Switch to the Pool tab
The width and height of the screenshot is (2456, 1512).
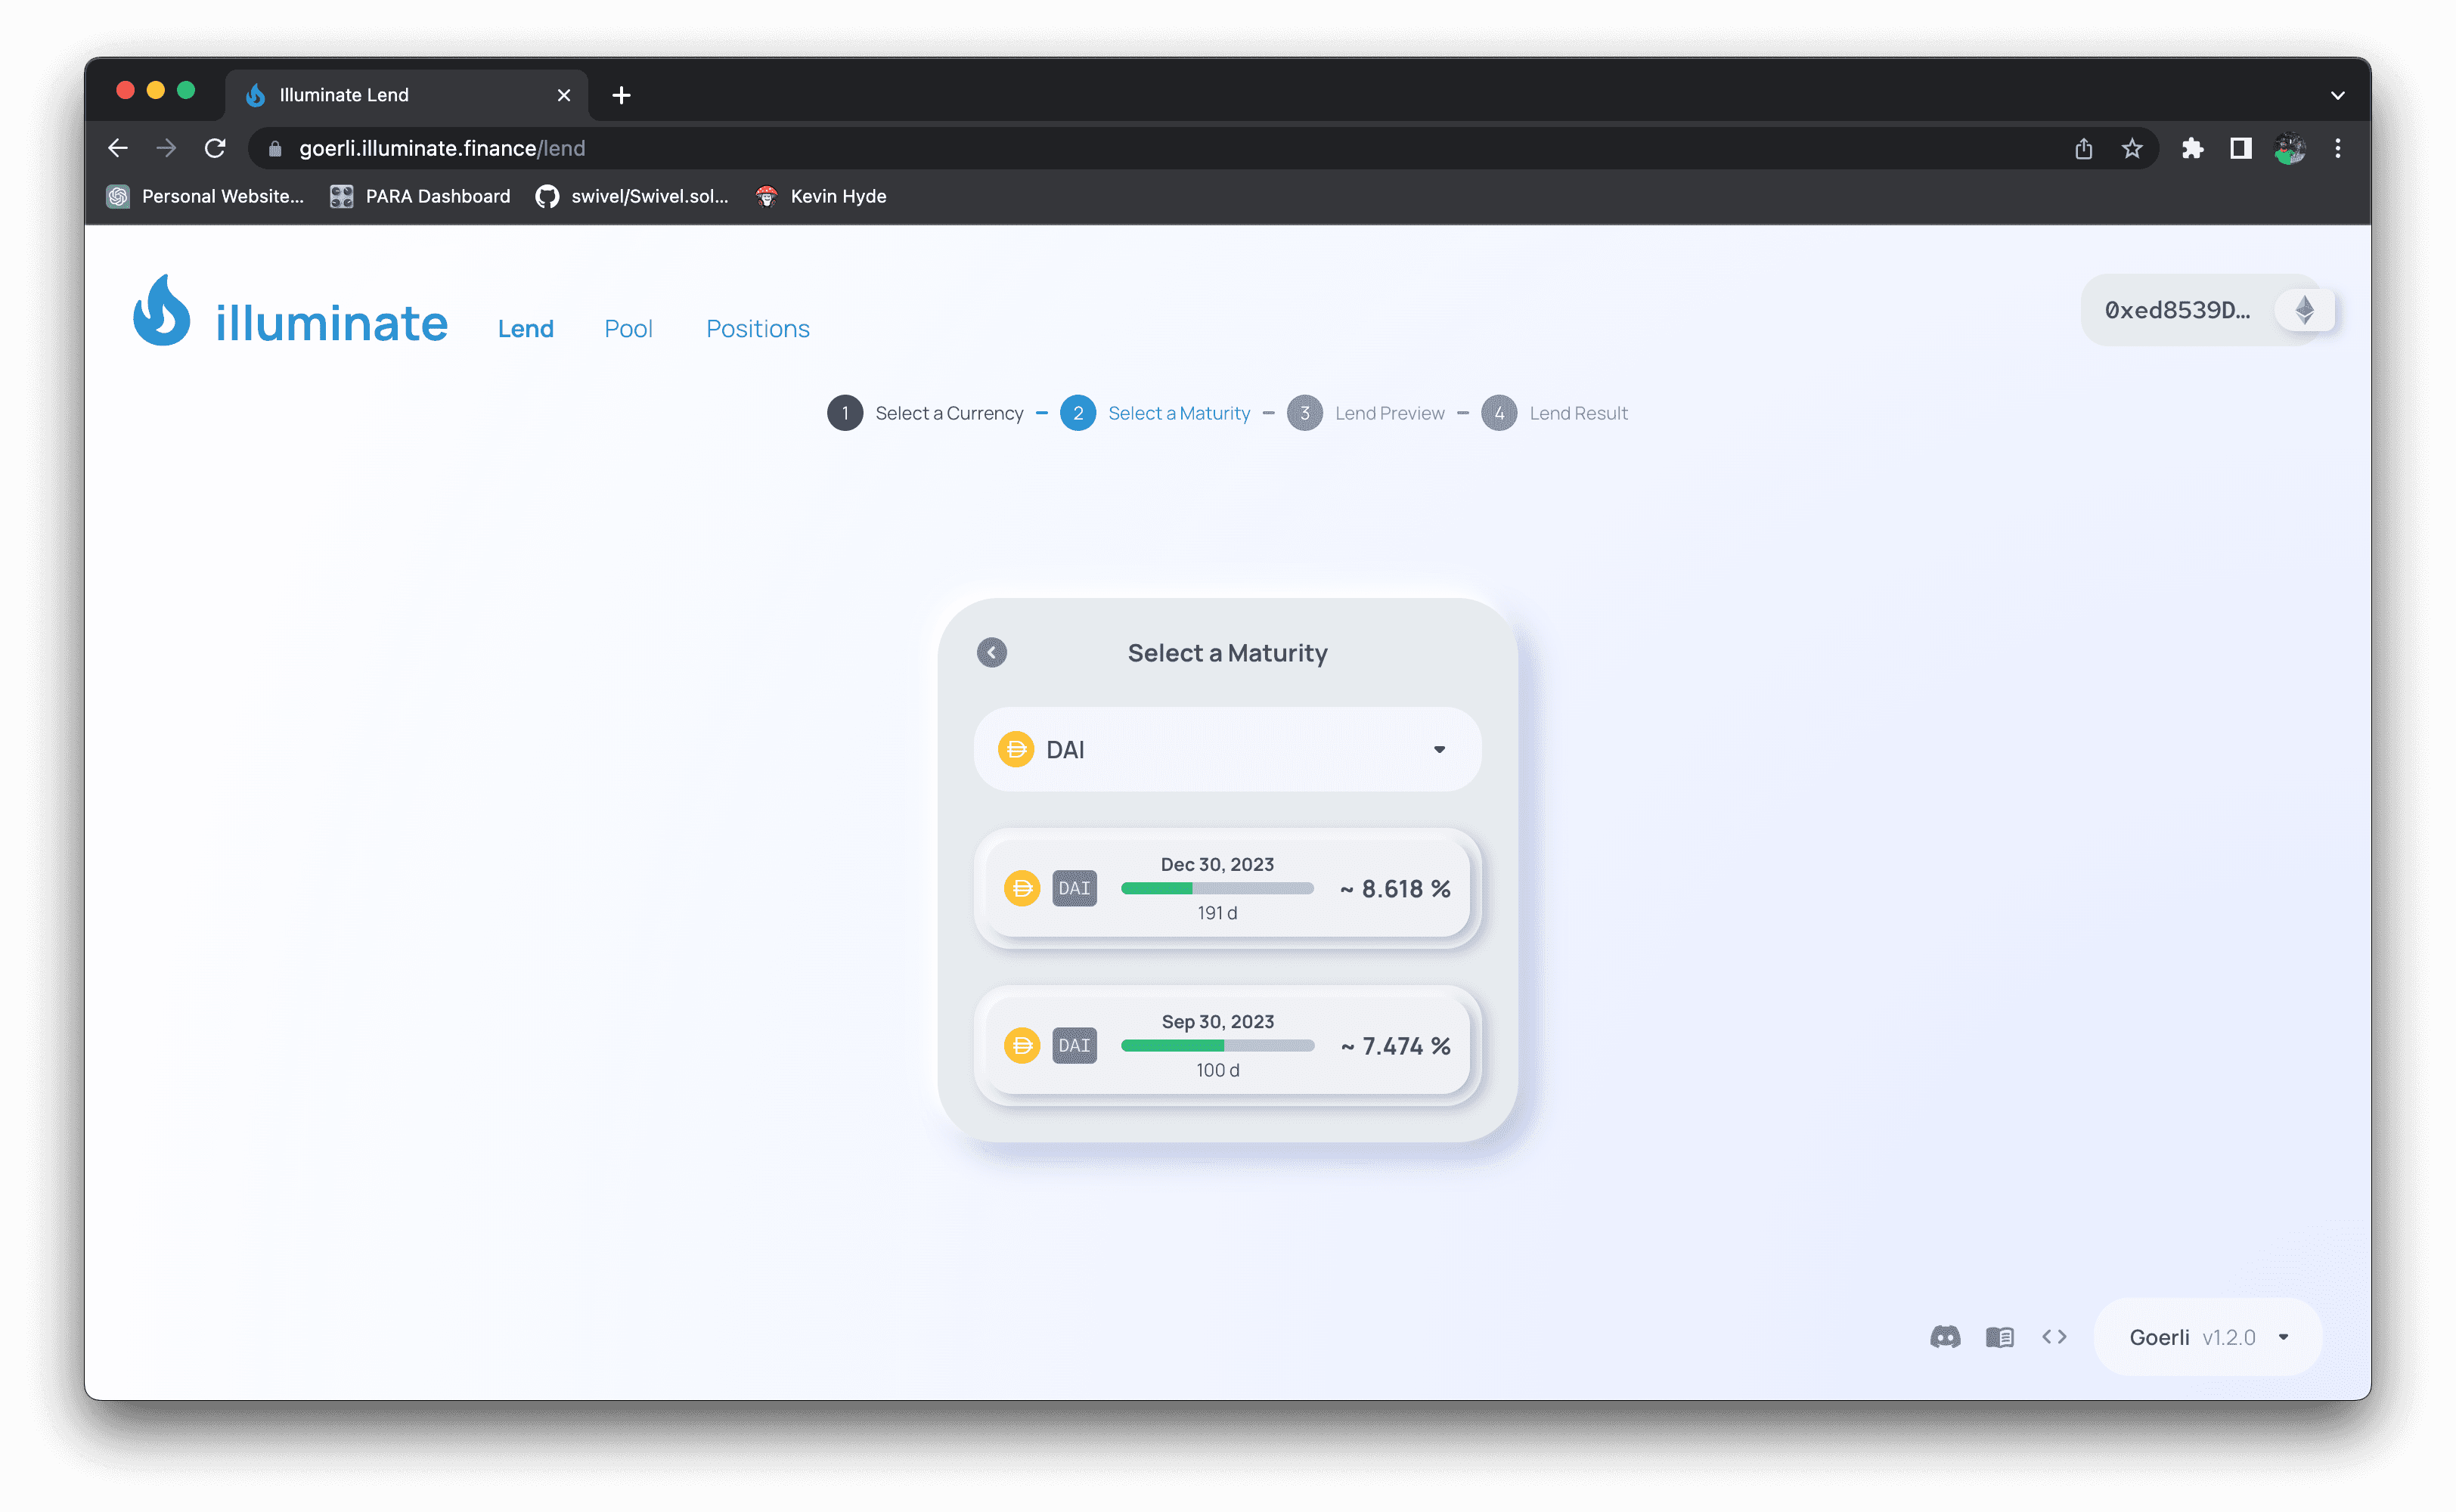[x=628, y=328]
